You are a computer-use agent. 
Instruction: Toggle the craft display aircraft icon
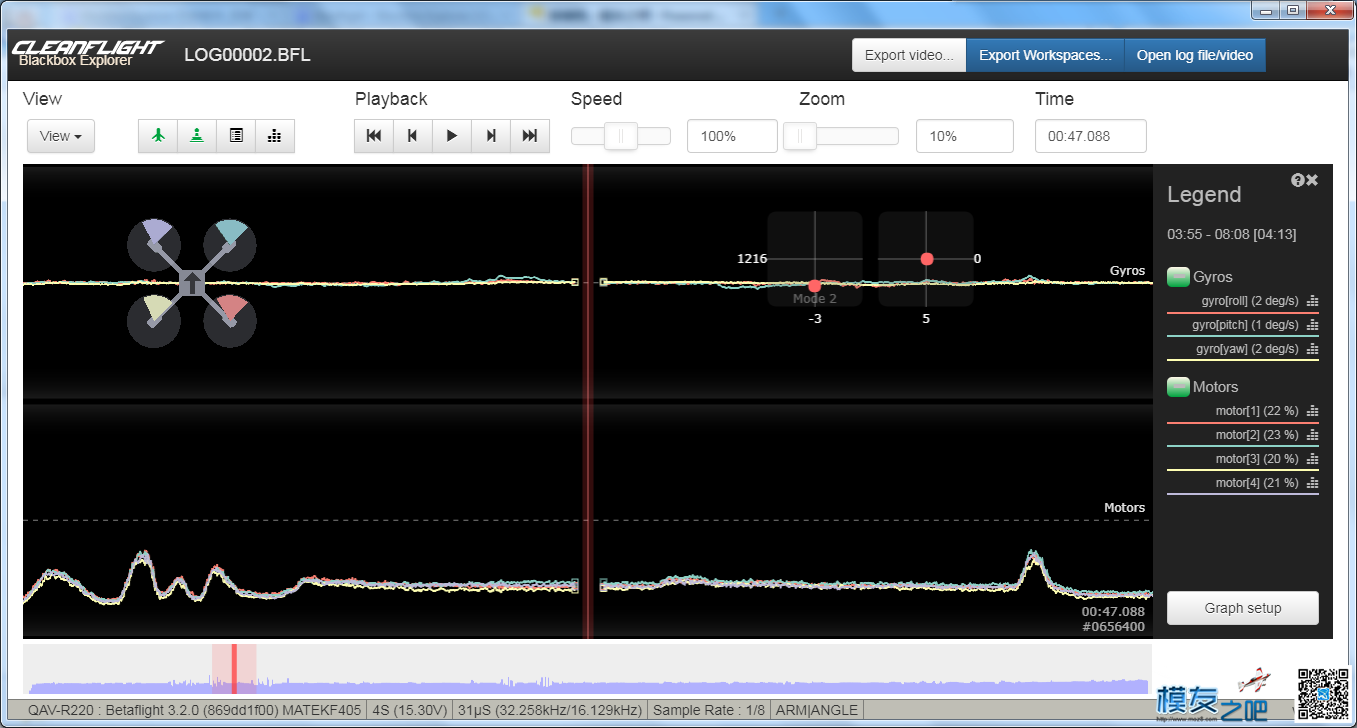[158, 136]
